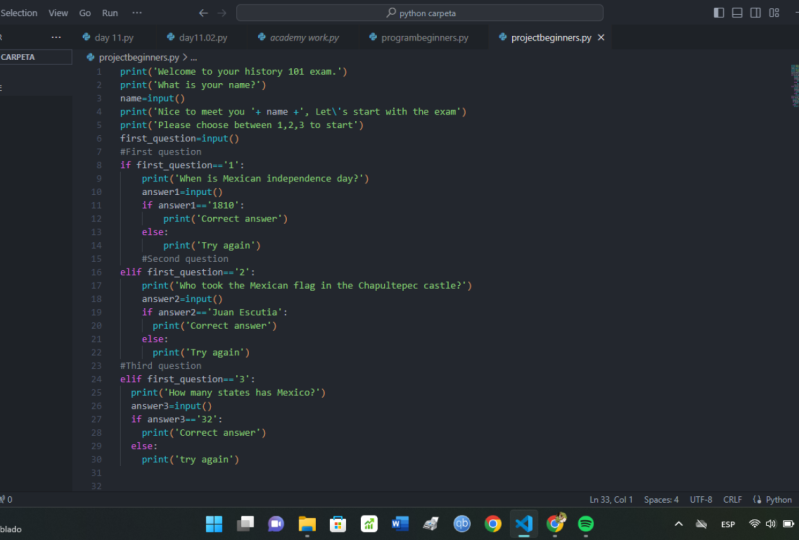
Task: Toggle the primary side bar layout icon
Action: coord(718,13)
